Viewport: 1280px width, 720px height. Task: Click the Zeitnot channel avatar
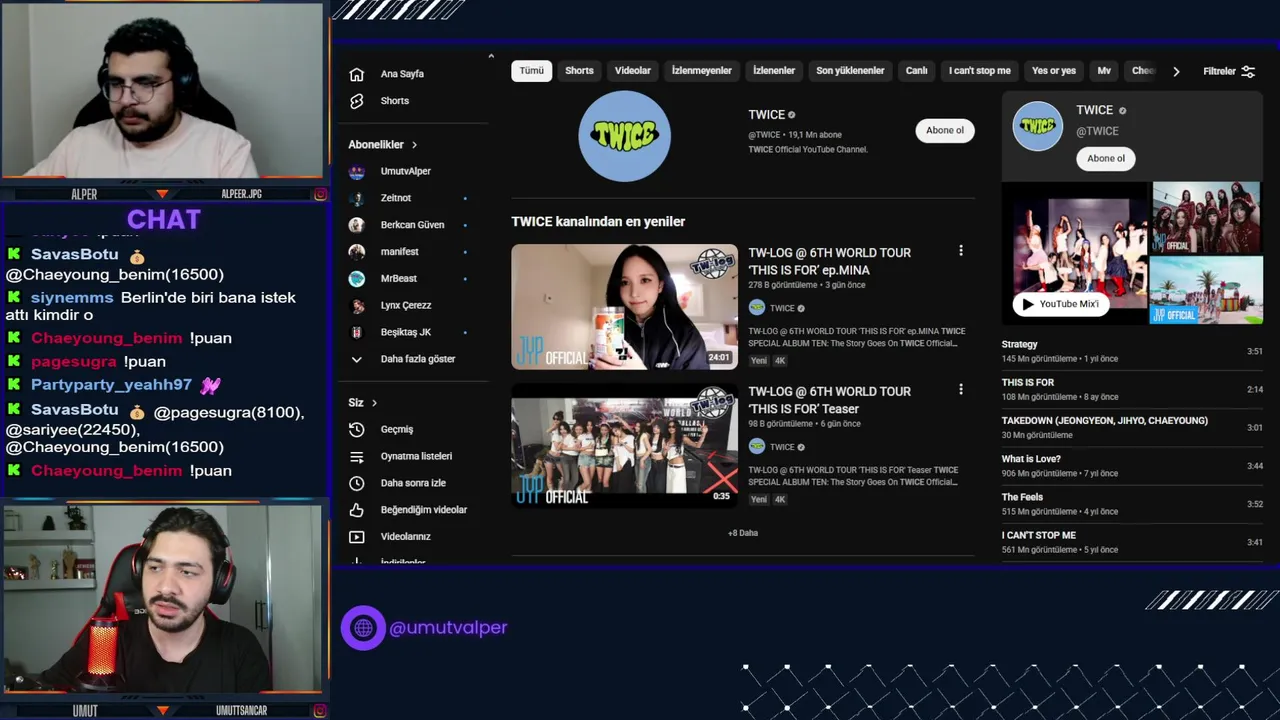[356, 198]
